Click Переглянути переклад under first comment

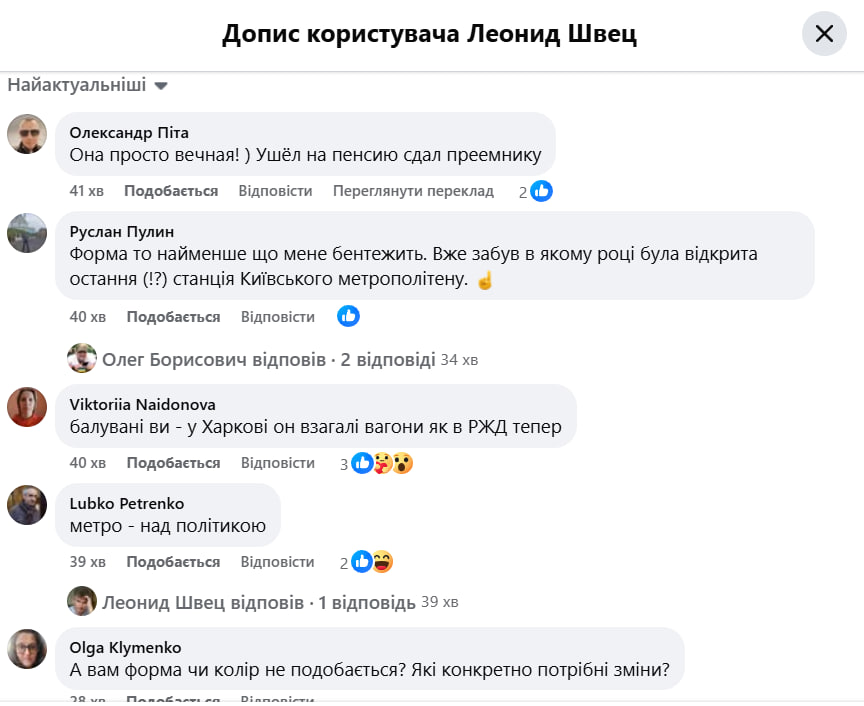tap(413, 191)
